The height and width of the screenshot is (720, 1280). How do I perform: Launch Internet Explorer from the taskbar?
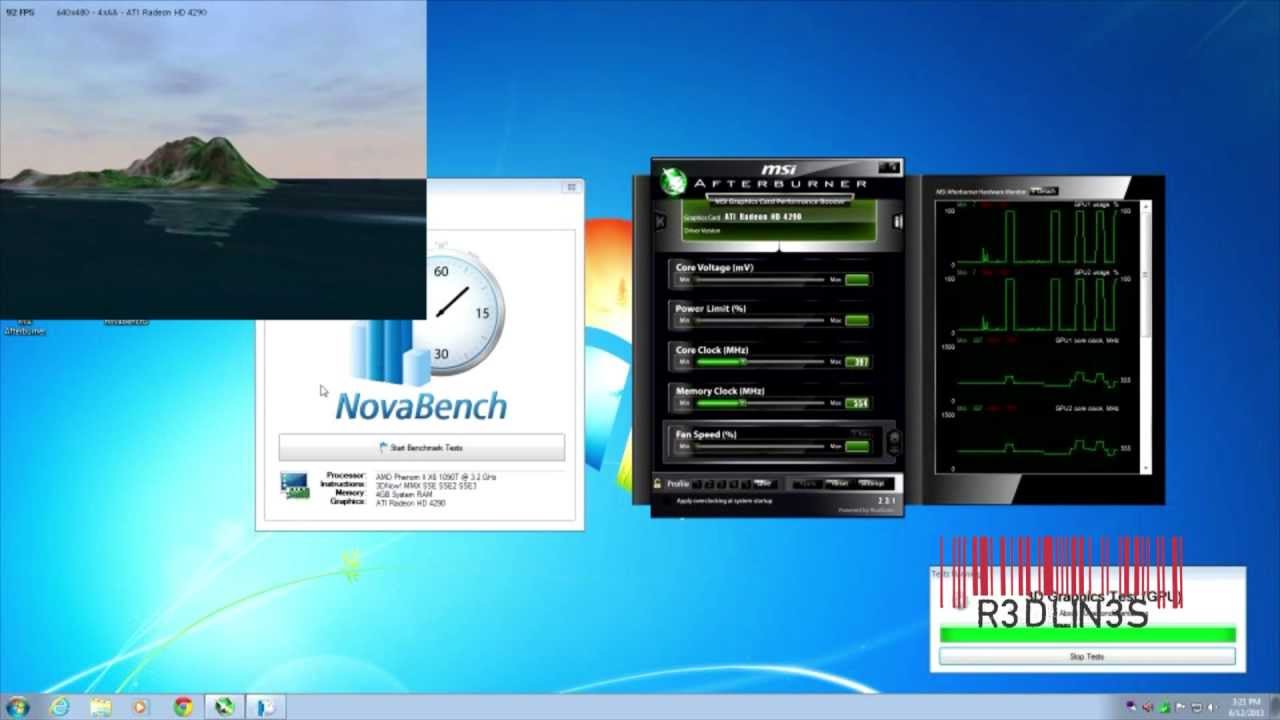point(60,707)
